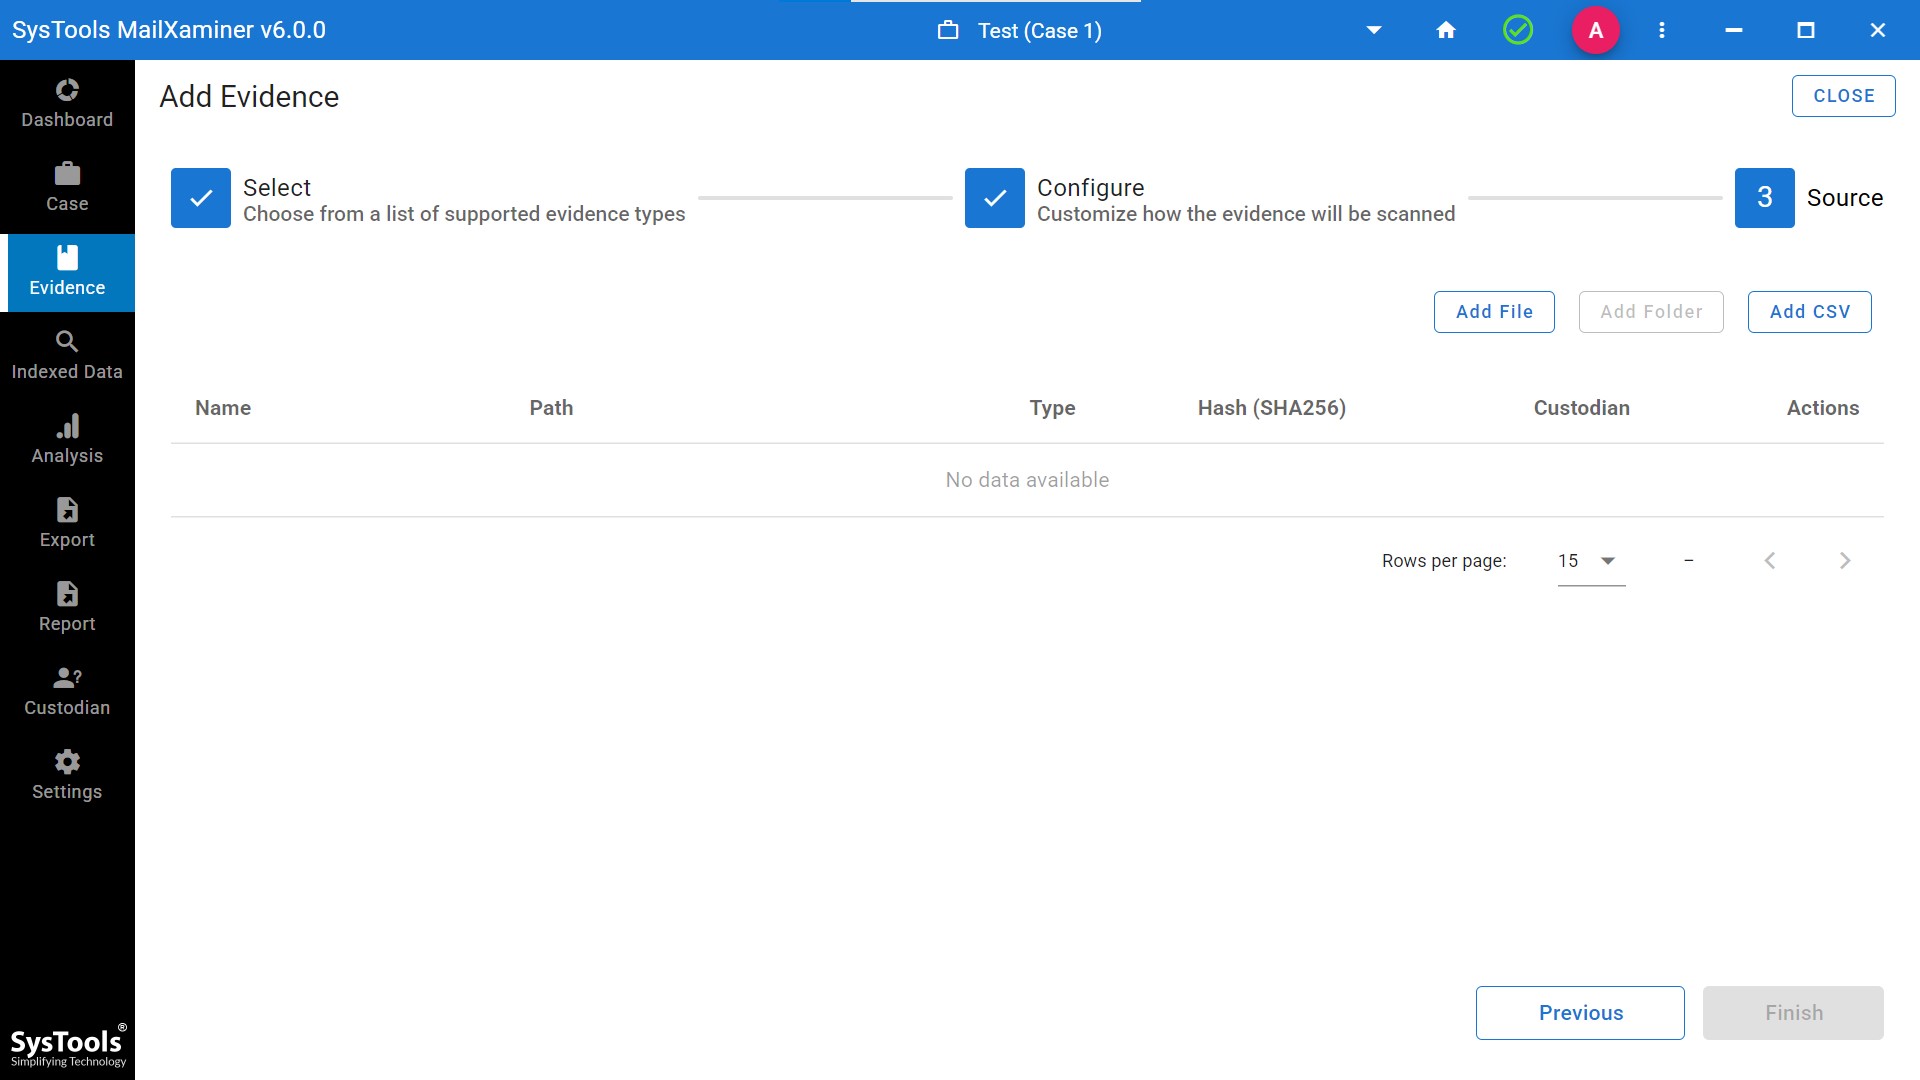
Task: Click the Add File button
Action: tap(1494, 312)
